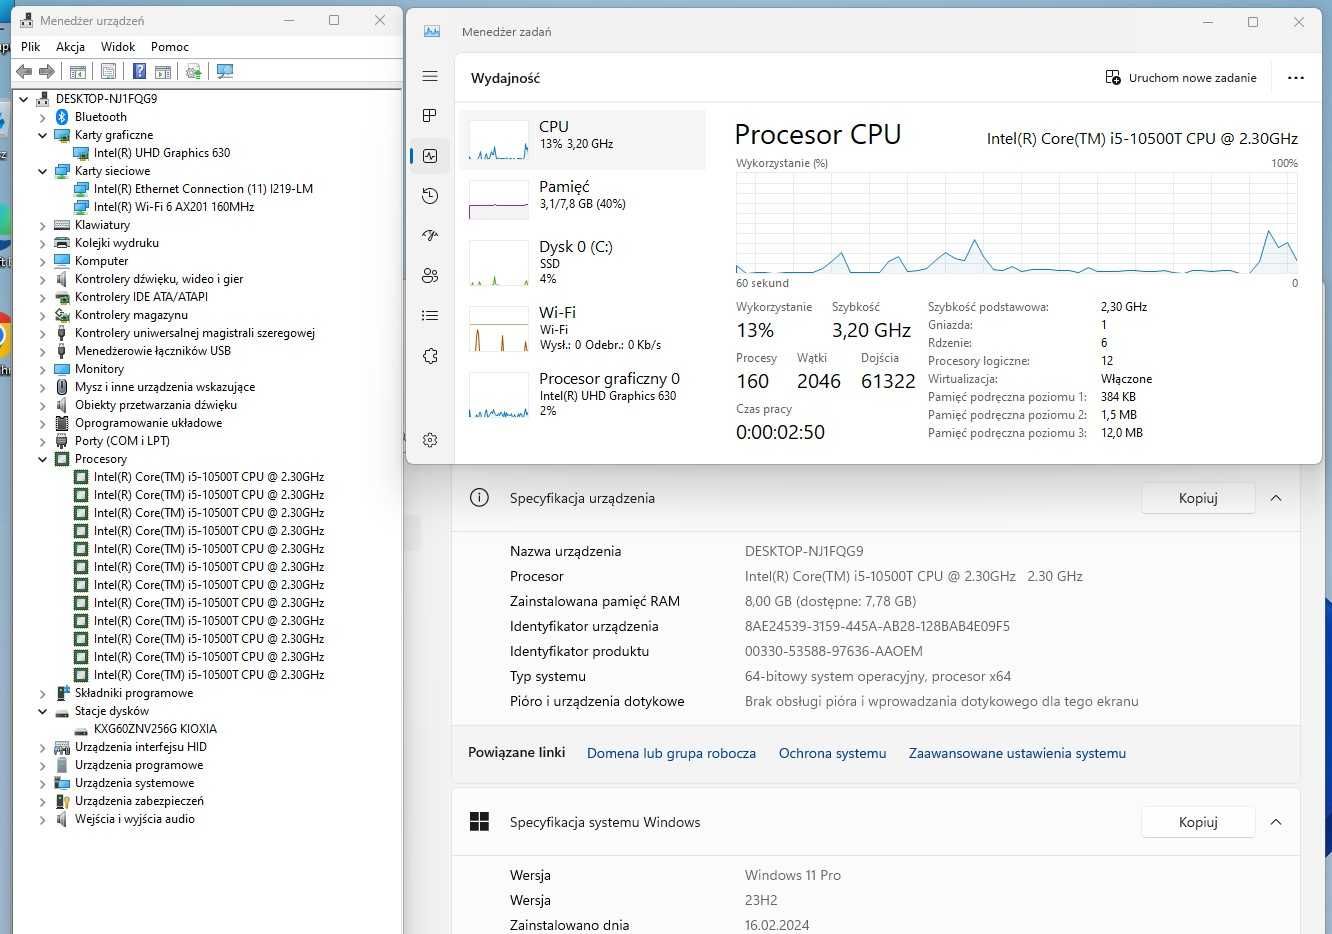Click the Back arrow in Device Manager toolbar
Viewport: 1332px width, 934px height.
[24, 71]
